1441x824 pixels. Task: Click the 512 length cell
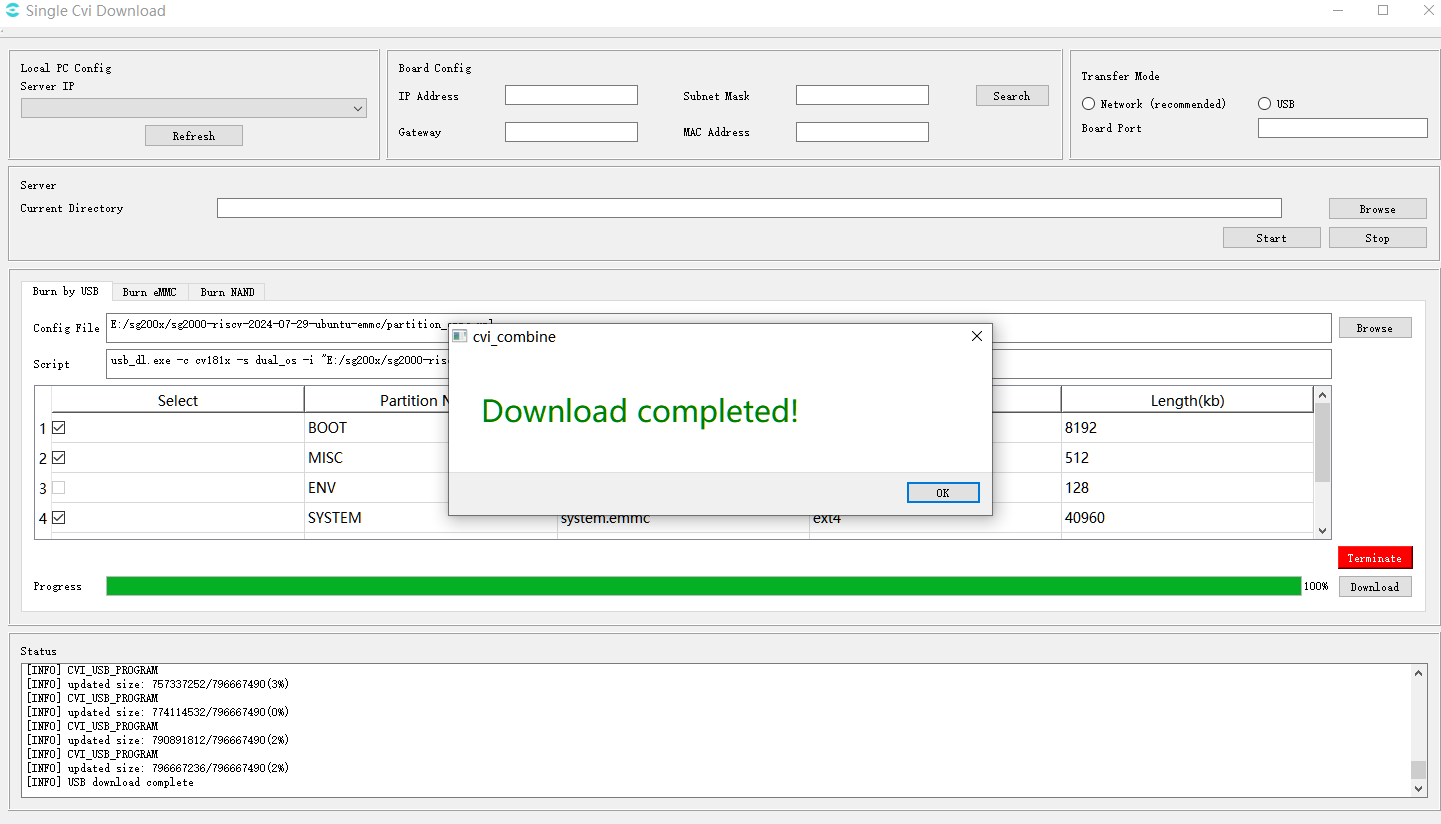tap(1187, 458)
